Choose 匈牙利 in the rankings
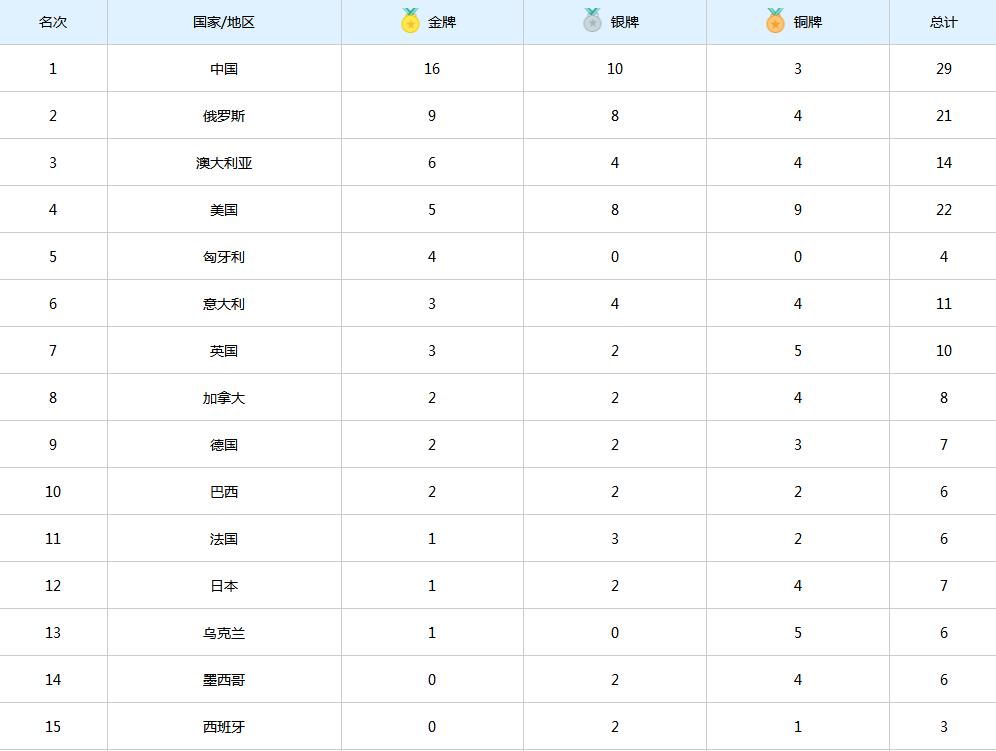 click(x=224, y=257)
